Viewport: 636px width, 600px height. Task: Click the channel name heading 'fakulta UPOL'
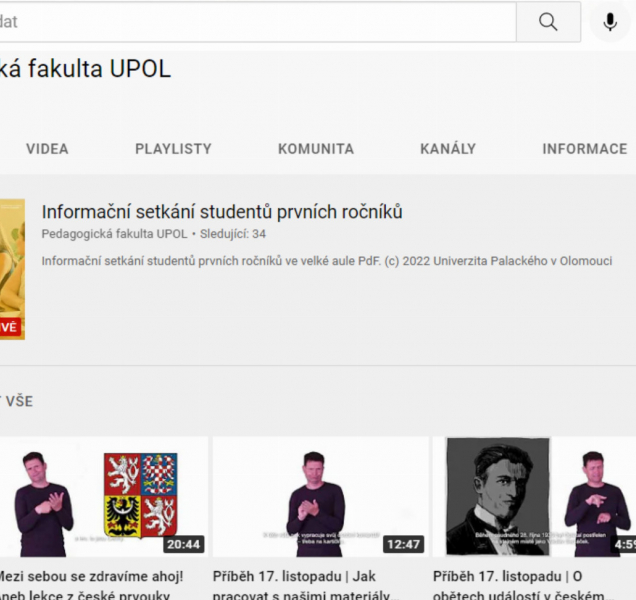coord(86,69)
